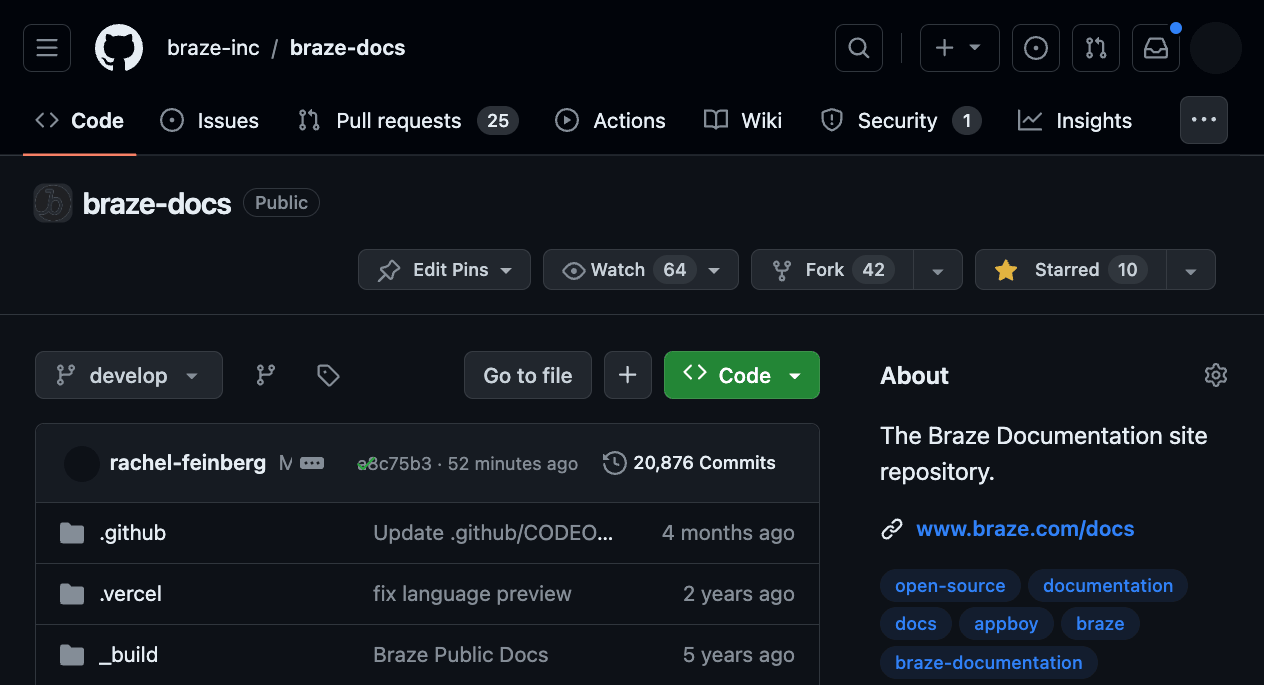Open the user profile avatar menu
The height and width of the screenshot is (685, 1264).
coord(1216,48)
